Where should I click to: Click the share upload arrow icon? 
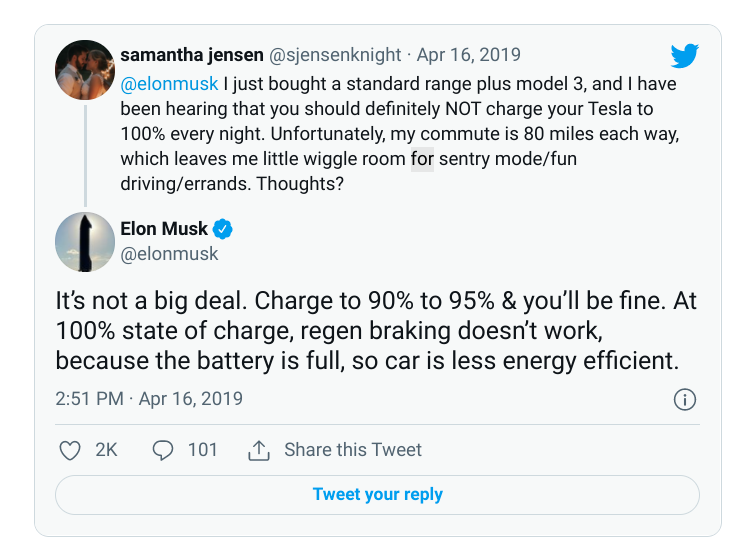coord(259,450)
